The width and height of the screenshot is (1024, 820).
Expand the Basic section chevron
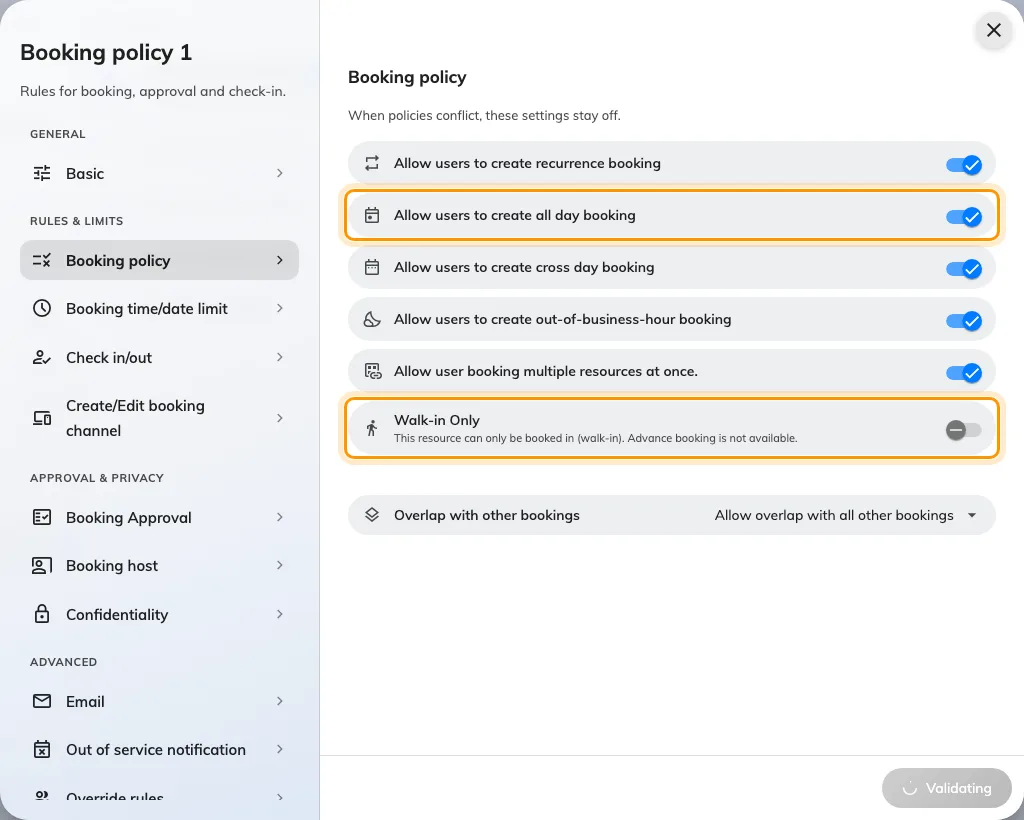[x=280, y=173]
